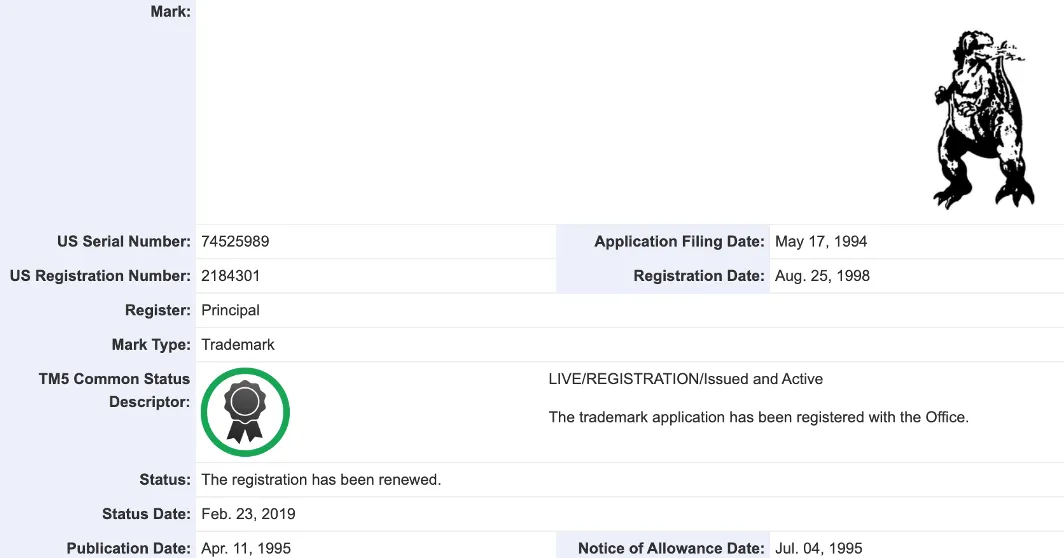The height and width of the screenshot is (558, 1064).
Task: Click the LIVE/REGISTRATION/Issued and Active text
Action: 685,379
